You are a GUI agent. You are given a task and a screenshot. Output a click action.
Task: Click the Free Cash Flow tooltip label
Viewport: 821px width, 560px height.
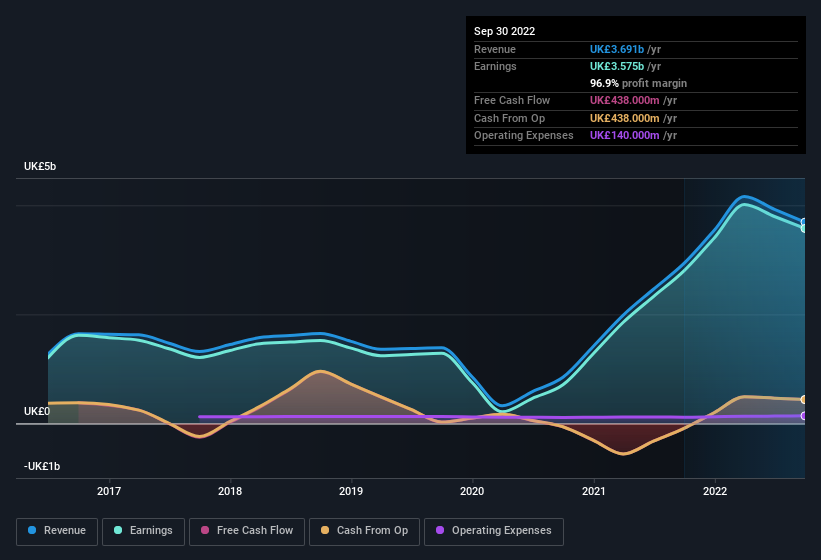click(x=512, y=100)
